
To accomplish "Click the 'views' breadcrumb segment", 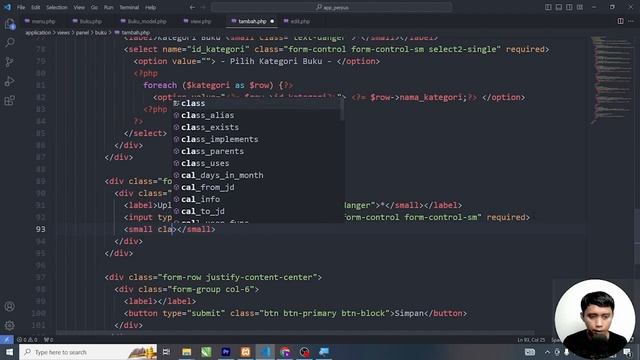I will pos(63,33).
